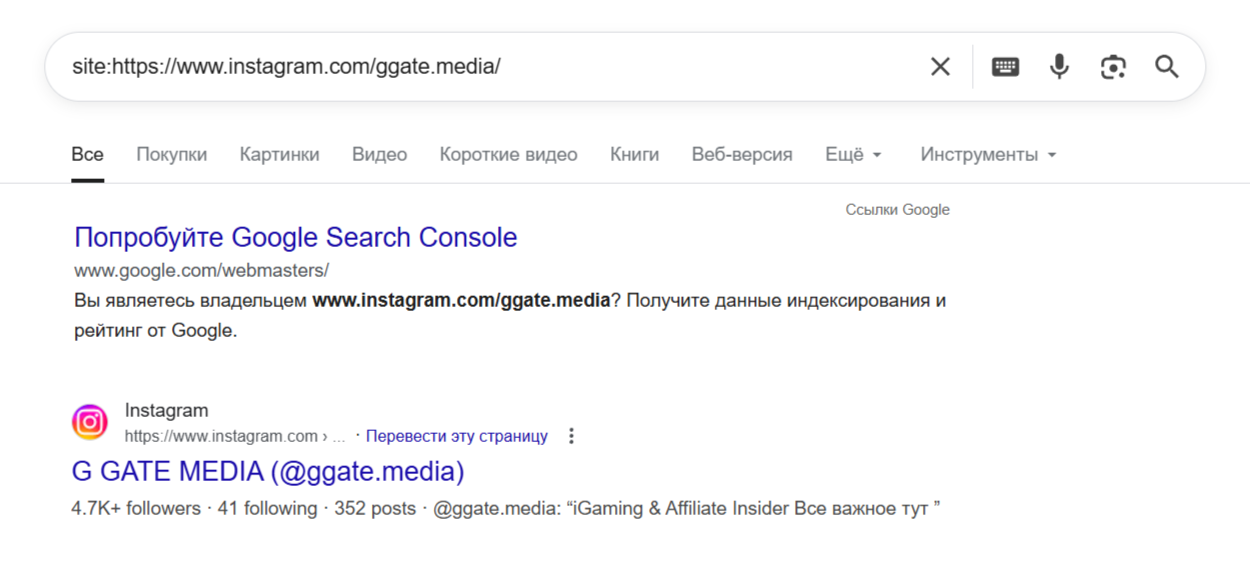Click Перевести эту страницу link
The height and width of the screenshot is (562, 1250).
[456, 436]
